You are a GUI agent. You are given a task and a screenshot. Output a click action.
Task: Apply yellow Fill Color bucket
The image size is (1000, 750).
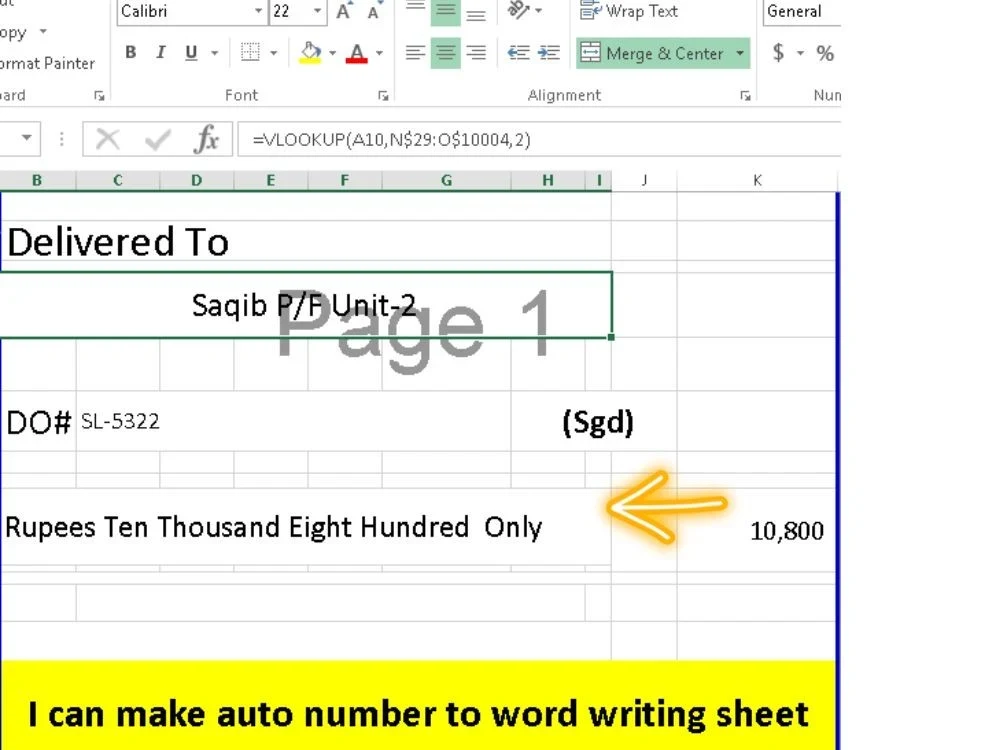pyautogui.click(x=311, y=52)
